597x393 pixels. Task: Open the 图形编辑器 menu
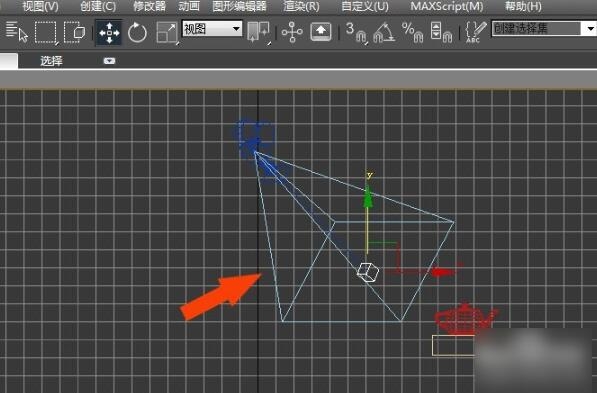[239, 6]
